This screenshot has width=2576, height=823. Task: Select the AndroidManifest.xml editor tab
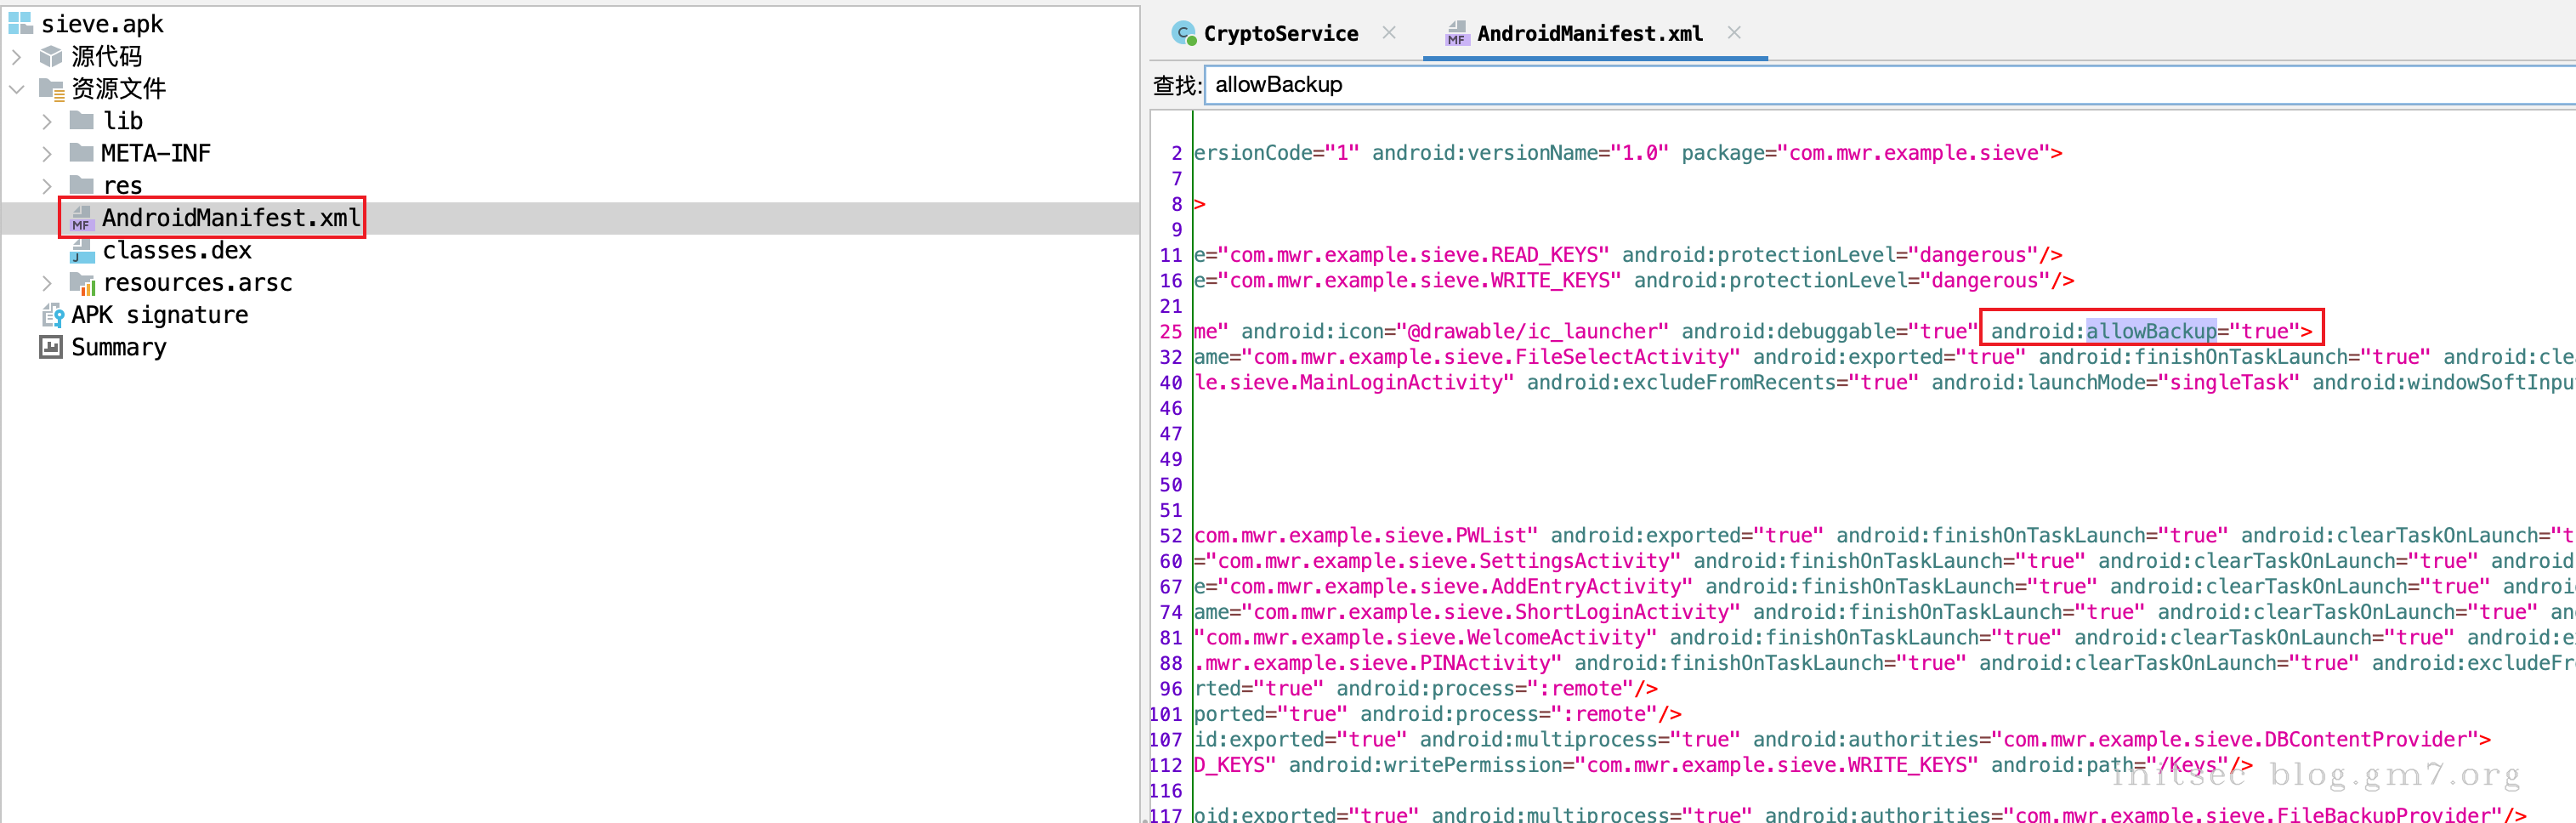tap(1588, 34)
